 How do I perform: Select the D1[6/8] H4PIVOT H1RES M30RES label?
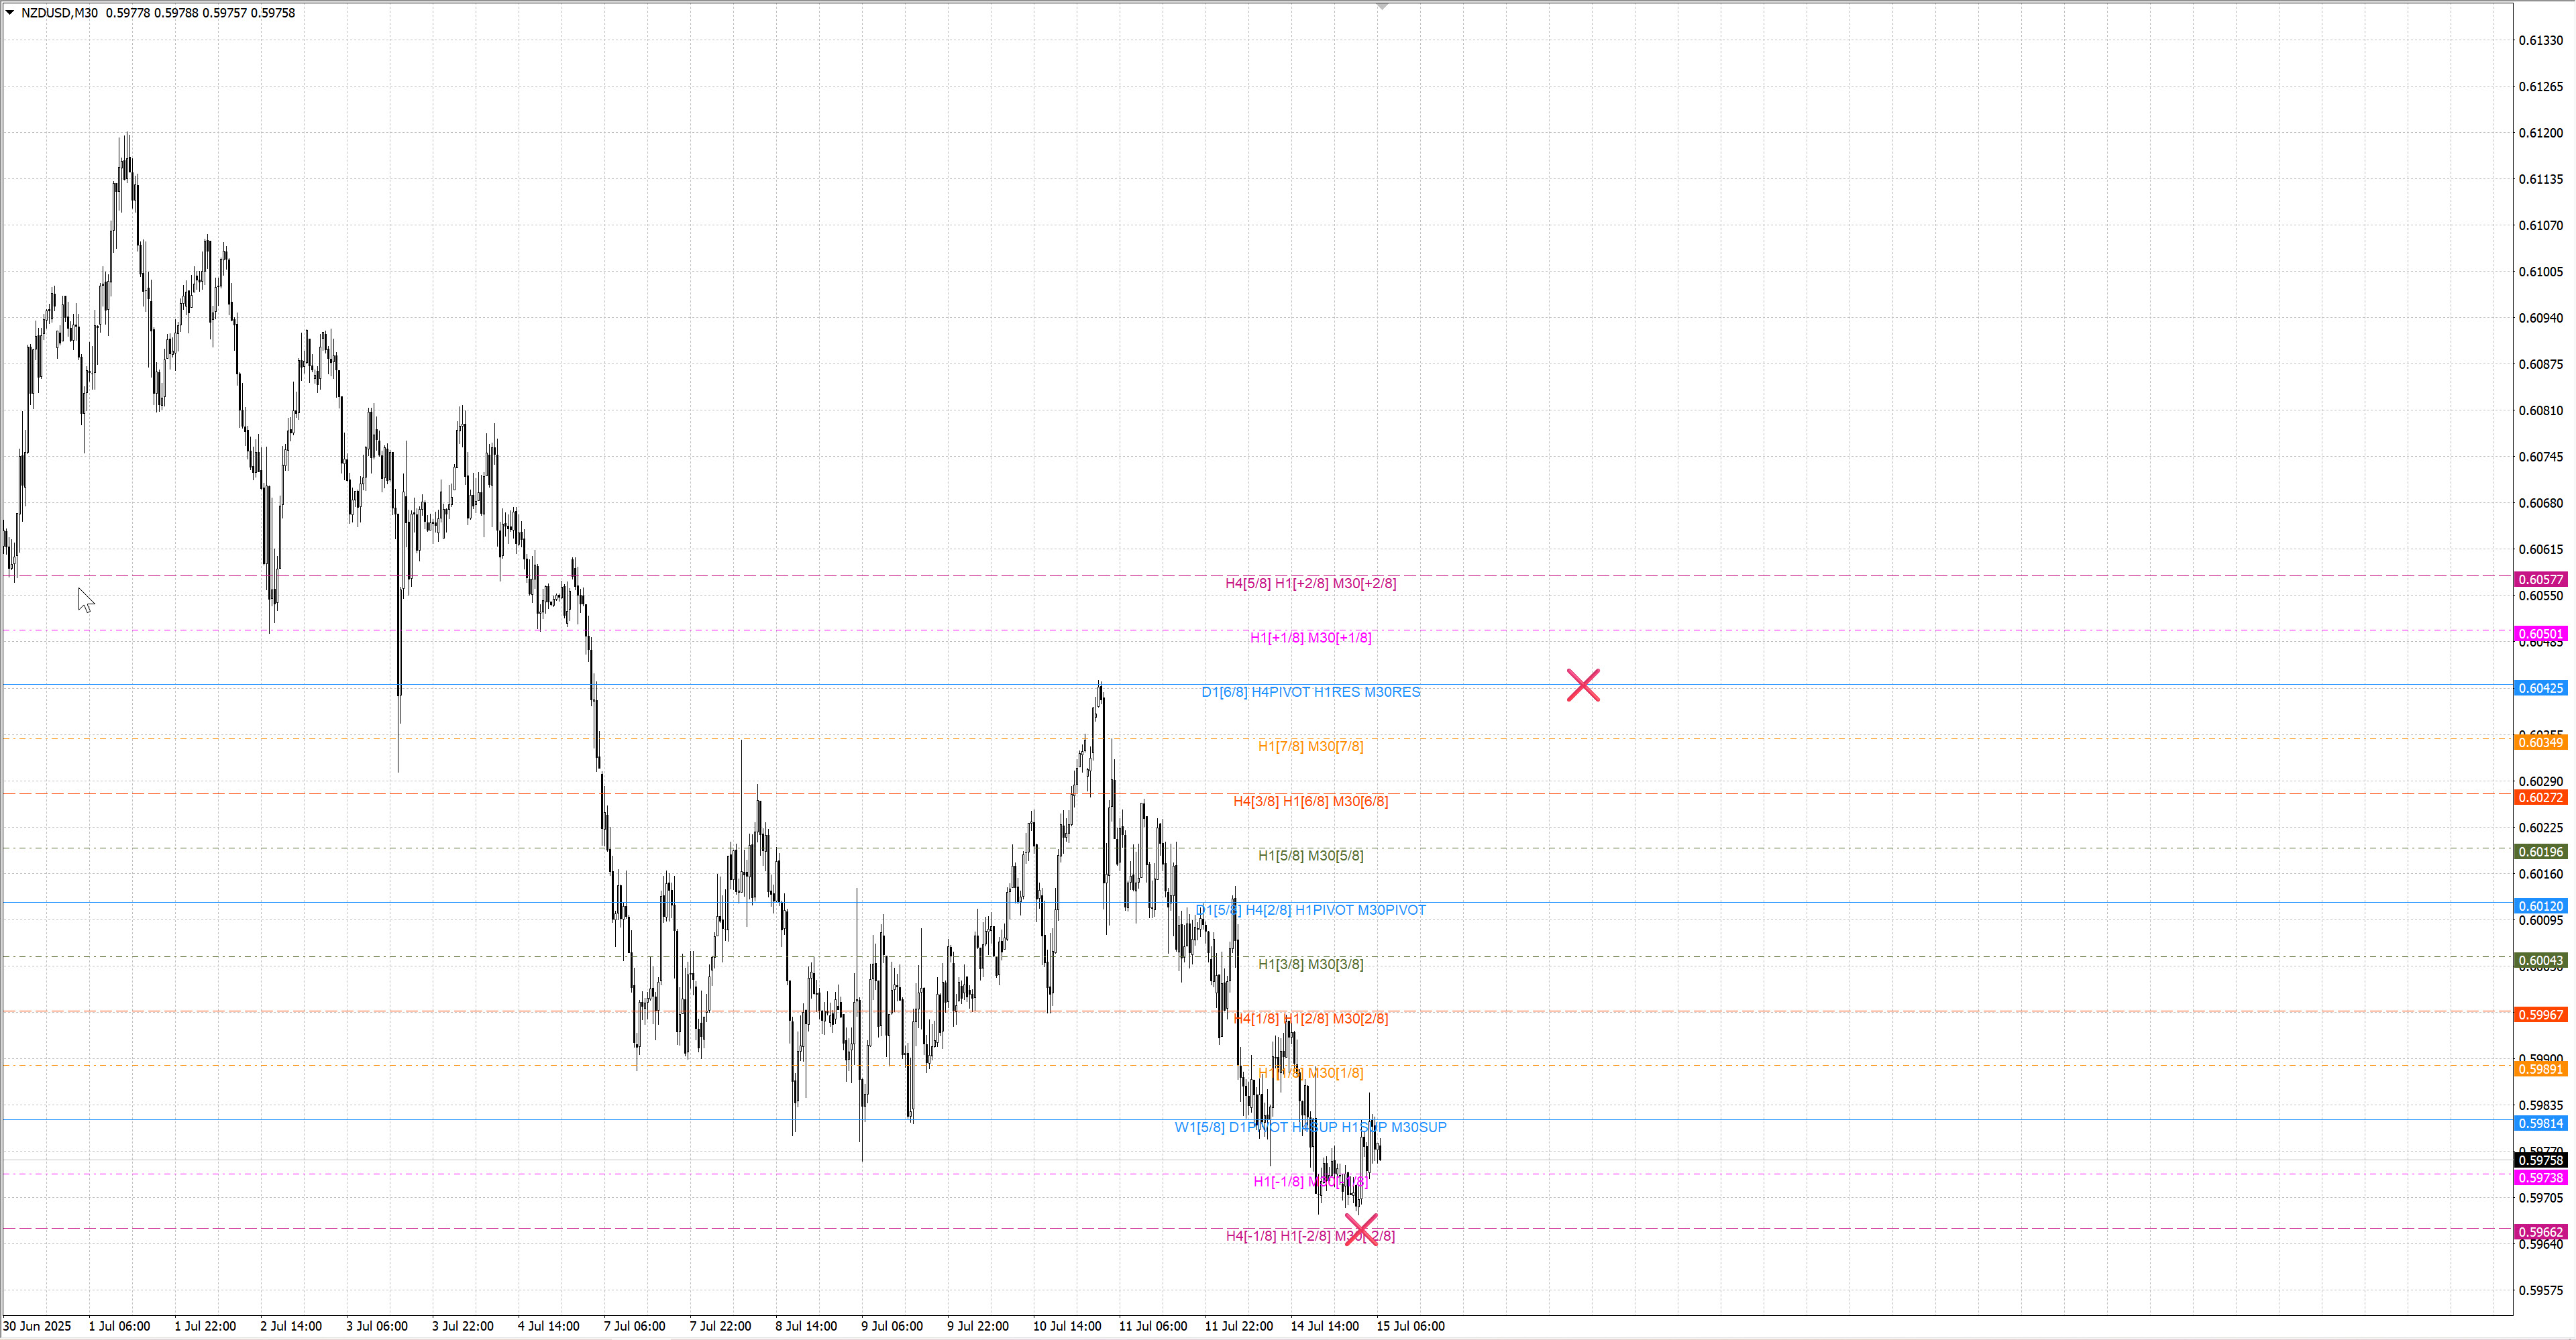[x=1310, y=692]
